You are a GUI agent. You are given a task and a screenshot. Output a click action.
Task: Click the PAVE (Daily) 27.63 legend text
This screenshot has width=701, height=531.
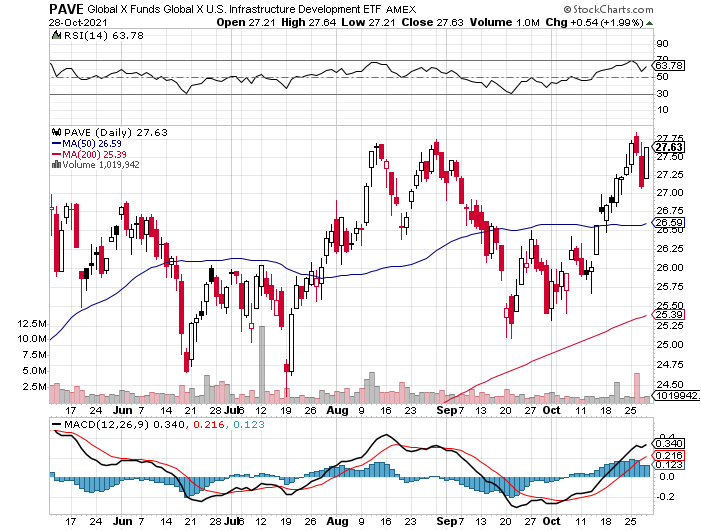coord(116,132)
